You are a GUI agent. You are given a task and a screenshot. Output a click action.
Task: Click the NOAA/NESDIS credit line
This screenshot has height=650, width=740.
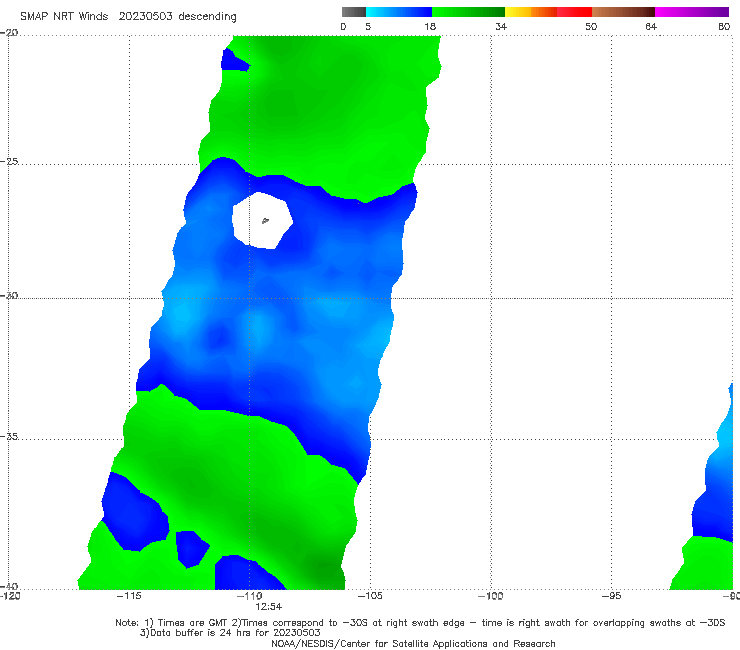click(413, 643)
